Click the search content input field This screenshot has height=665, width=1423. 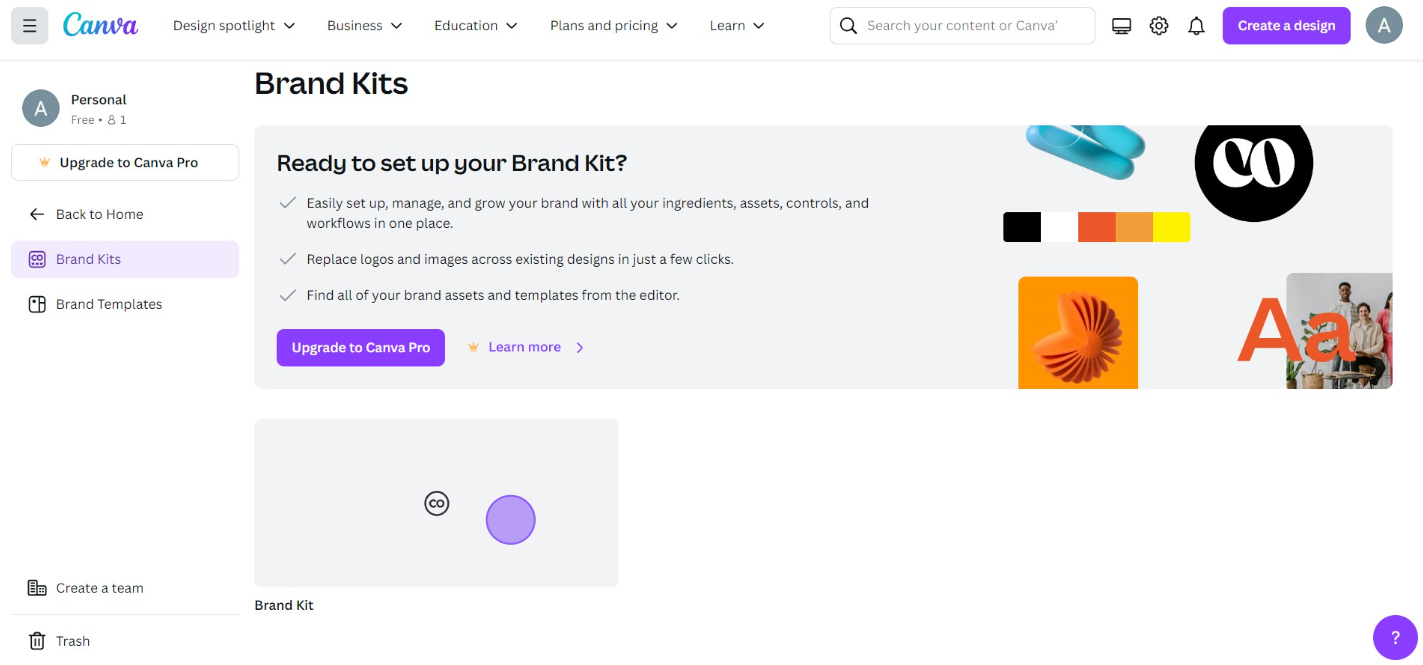coord(962,26)
